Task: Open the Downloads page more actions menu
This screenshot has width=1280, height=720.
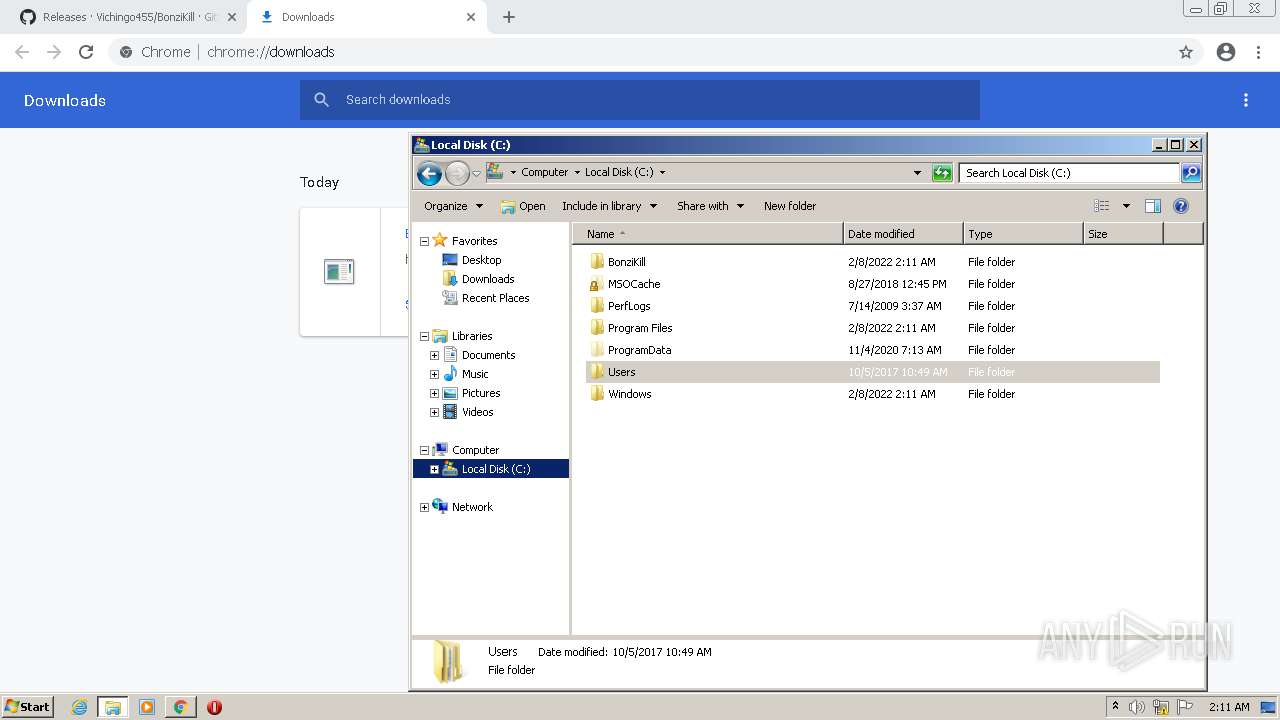Action: click(x=1246, y=100)
